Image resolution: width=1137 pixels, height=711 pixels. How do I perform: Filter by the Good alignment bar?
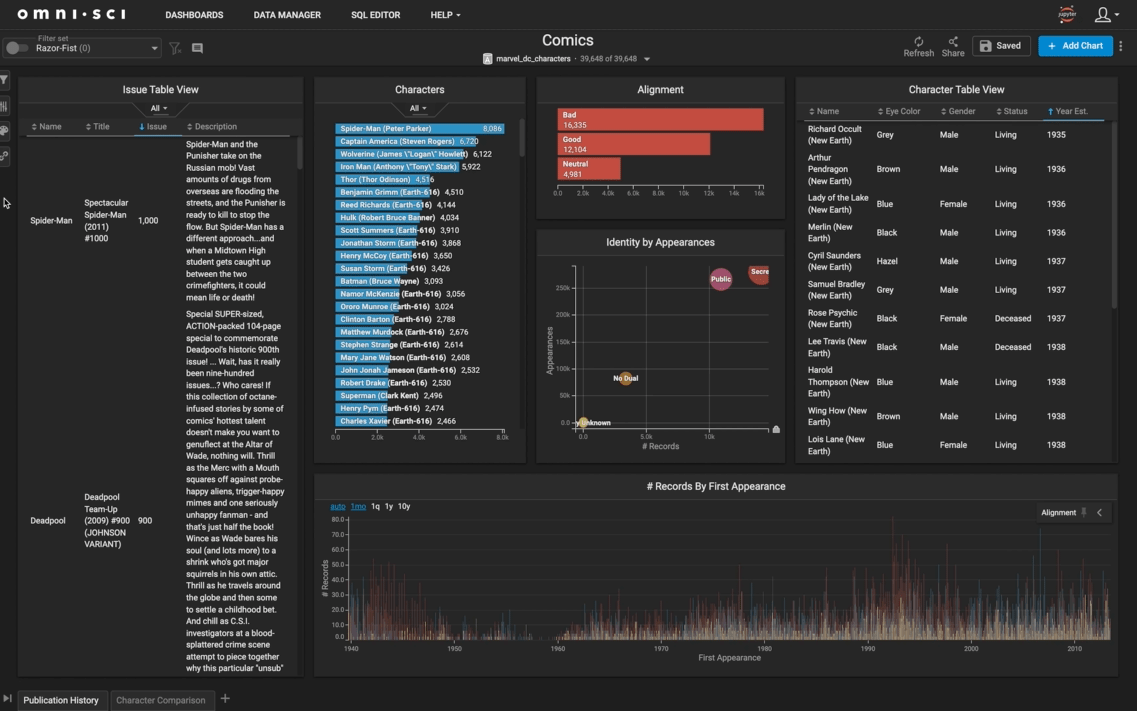(634, 144)
